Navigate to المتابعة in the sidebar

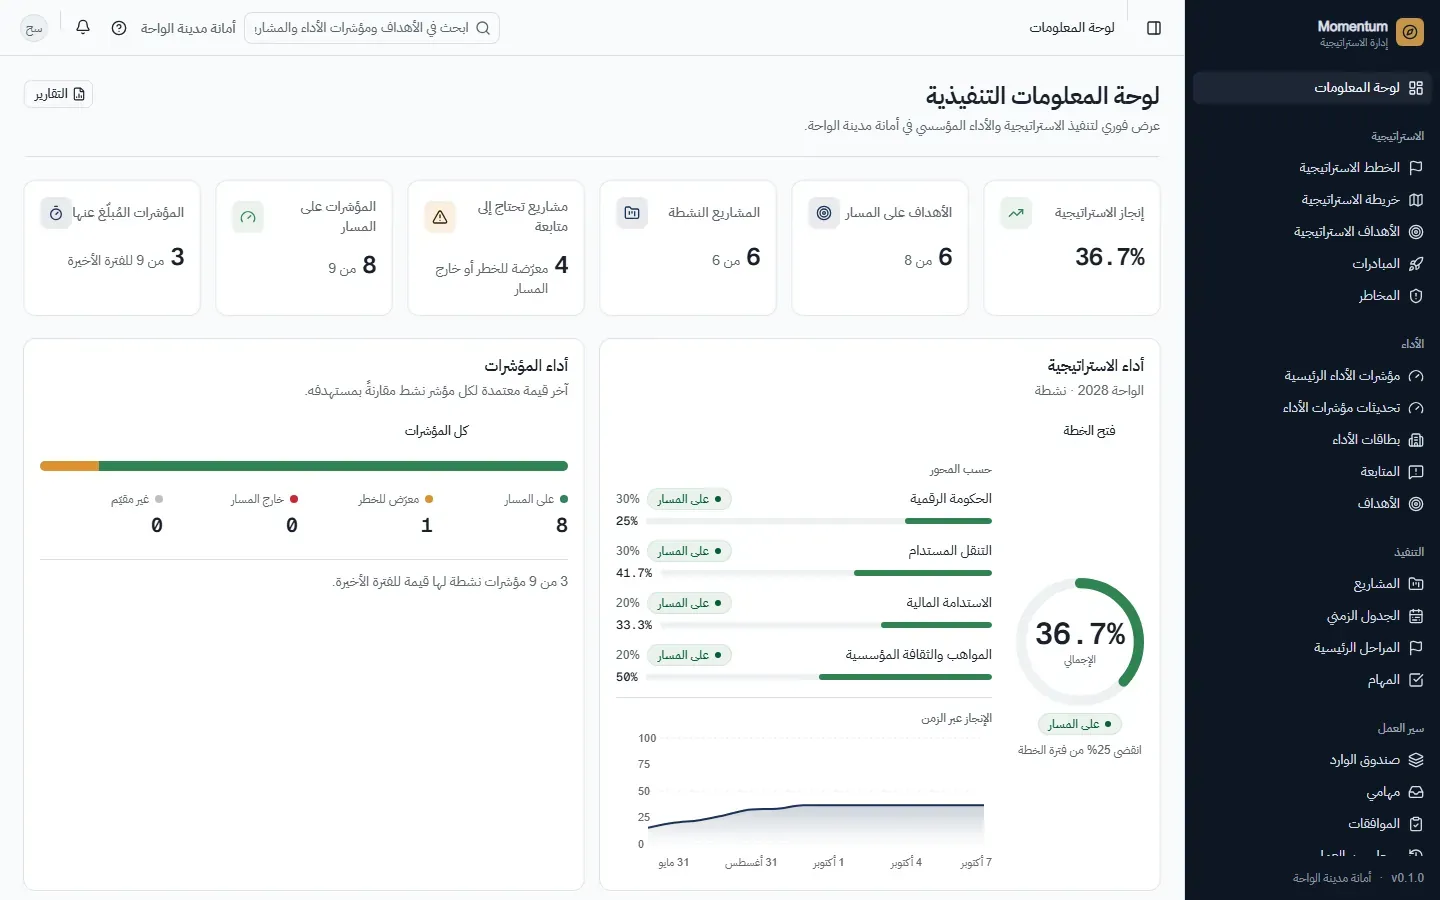(x=1312, y=472)
